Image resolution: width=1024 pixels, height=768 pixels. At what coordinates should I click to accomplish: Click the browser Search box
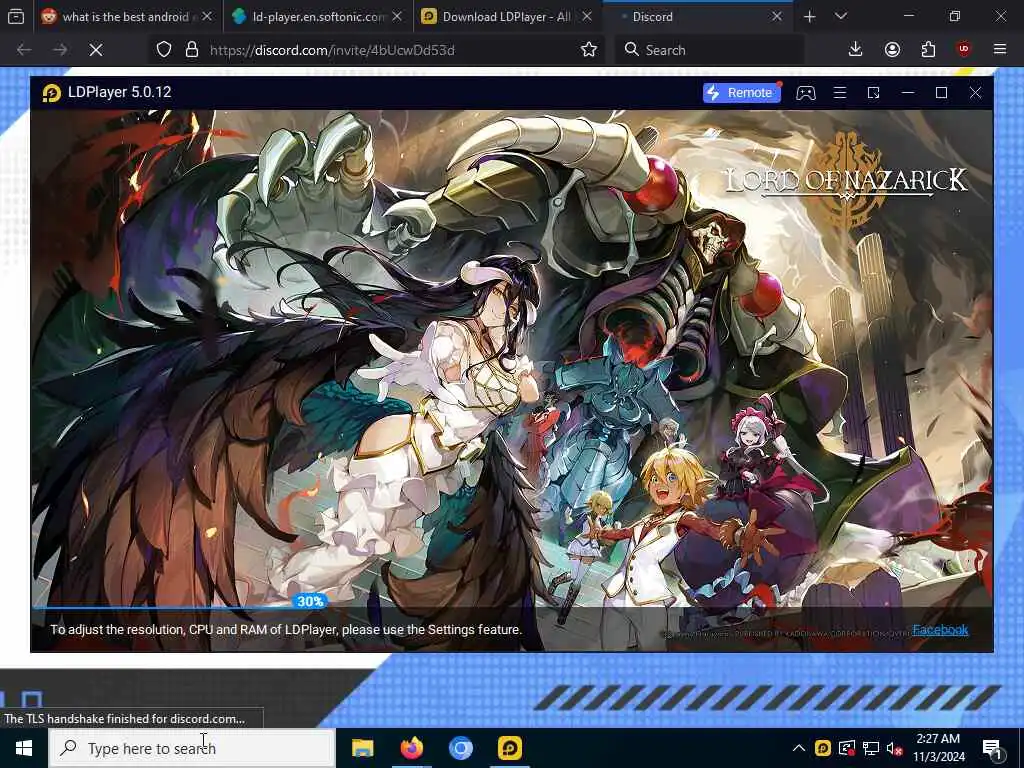(709, 50)
